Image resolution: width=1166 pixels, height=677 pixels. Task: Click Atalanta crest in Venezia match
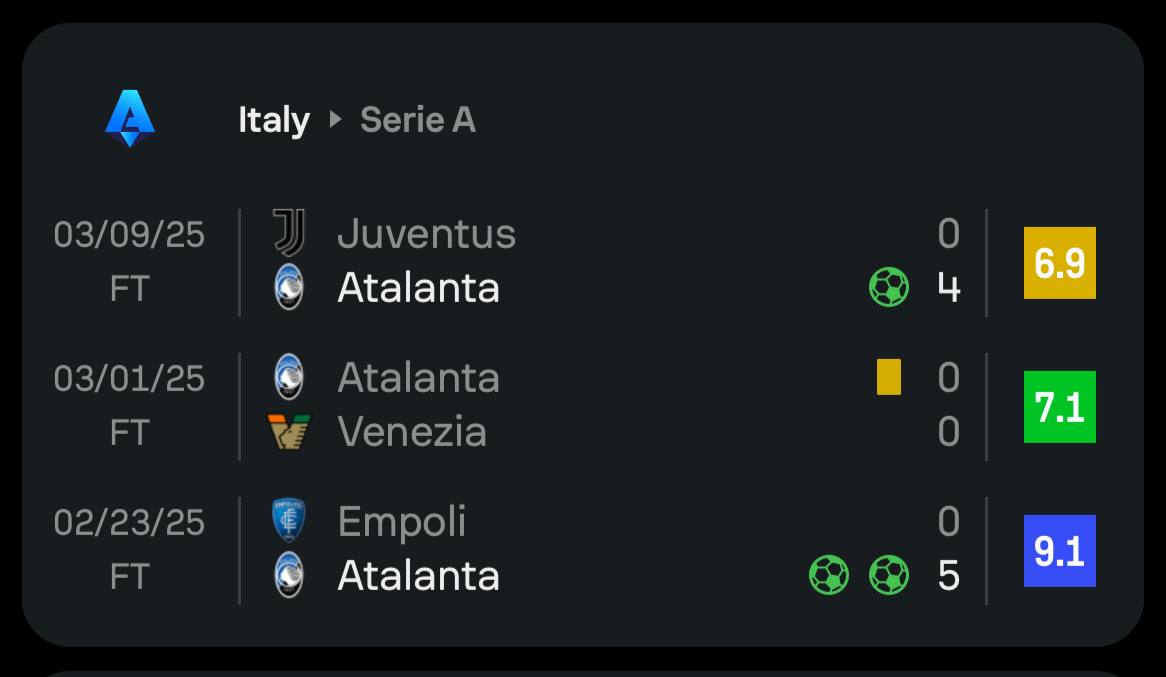pyautogui.click(x=289, y=377)
